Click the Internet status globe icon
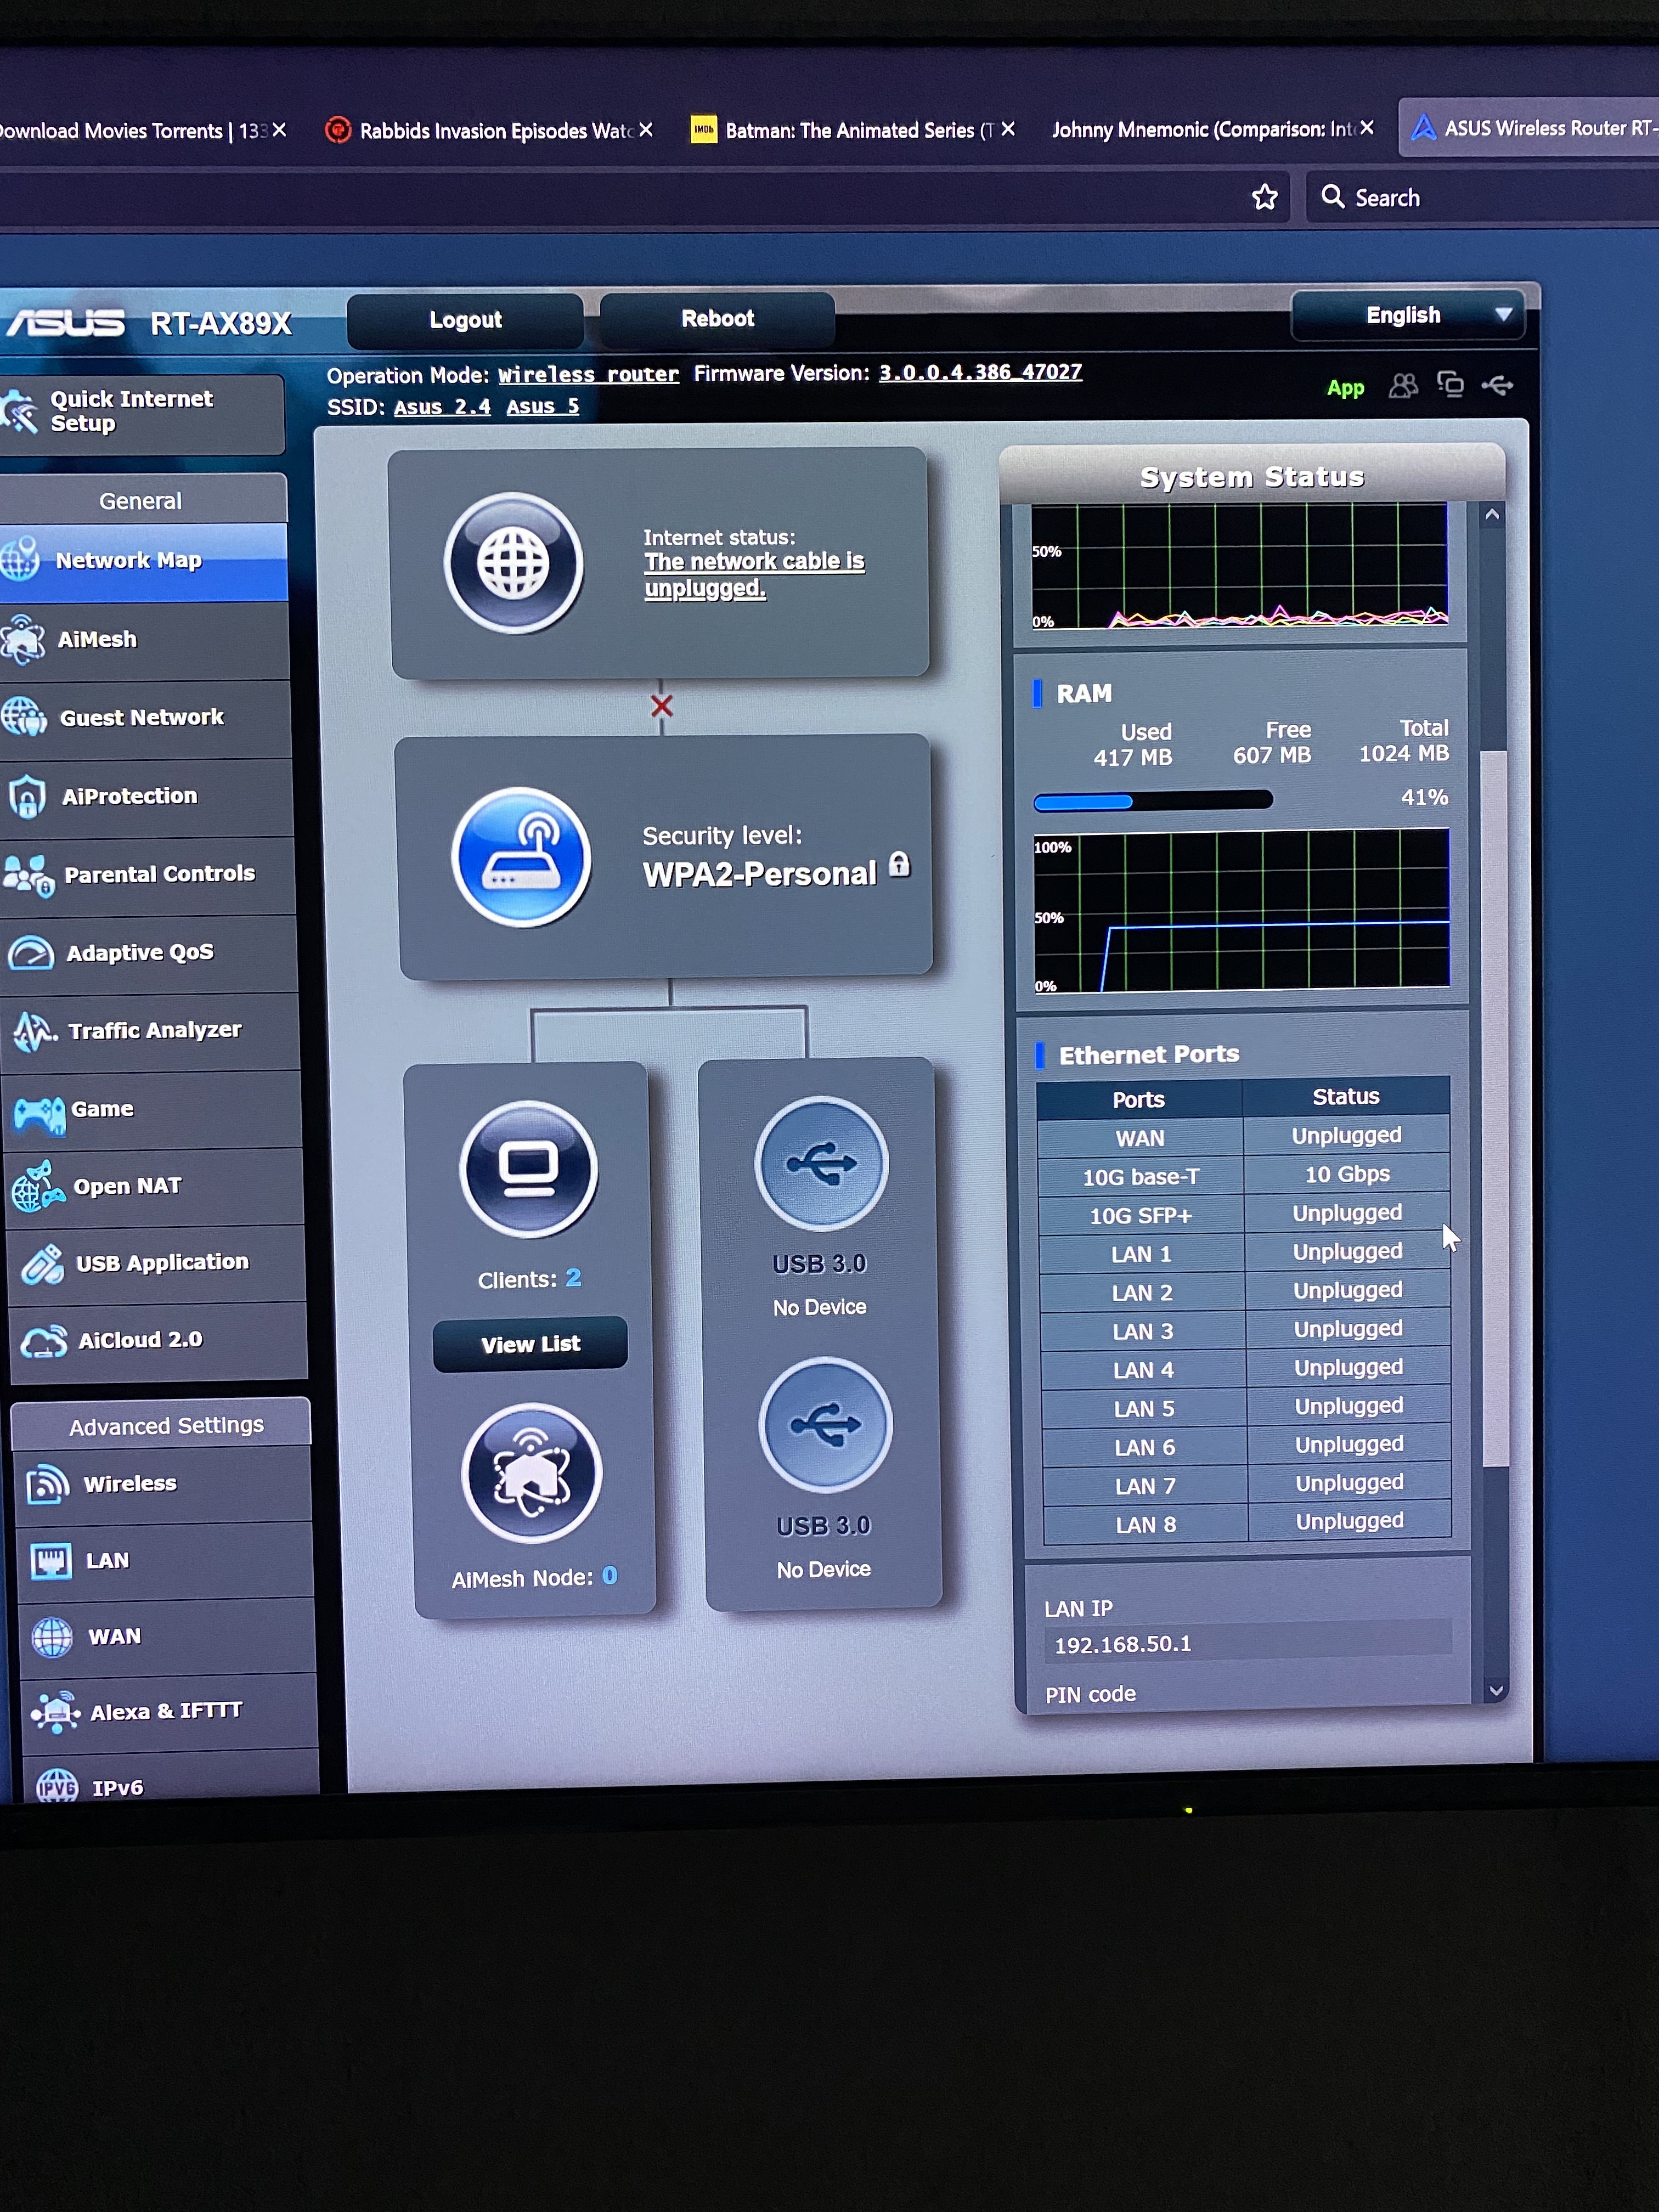 pyautogui.click(x=514, y=563)
